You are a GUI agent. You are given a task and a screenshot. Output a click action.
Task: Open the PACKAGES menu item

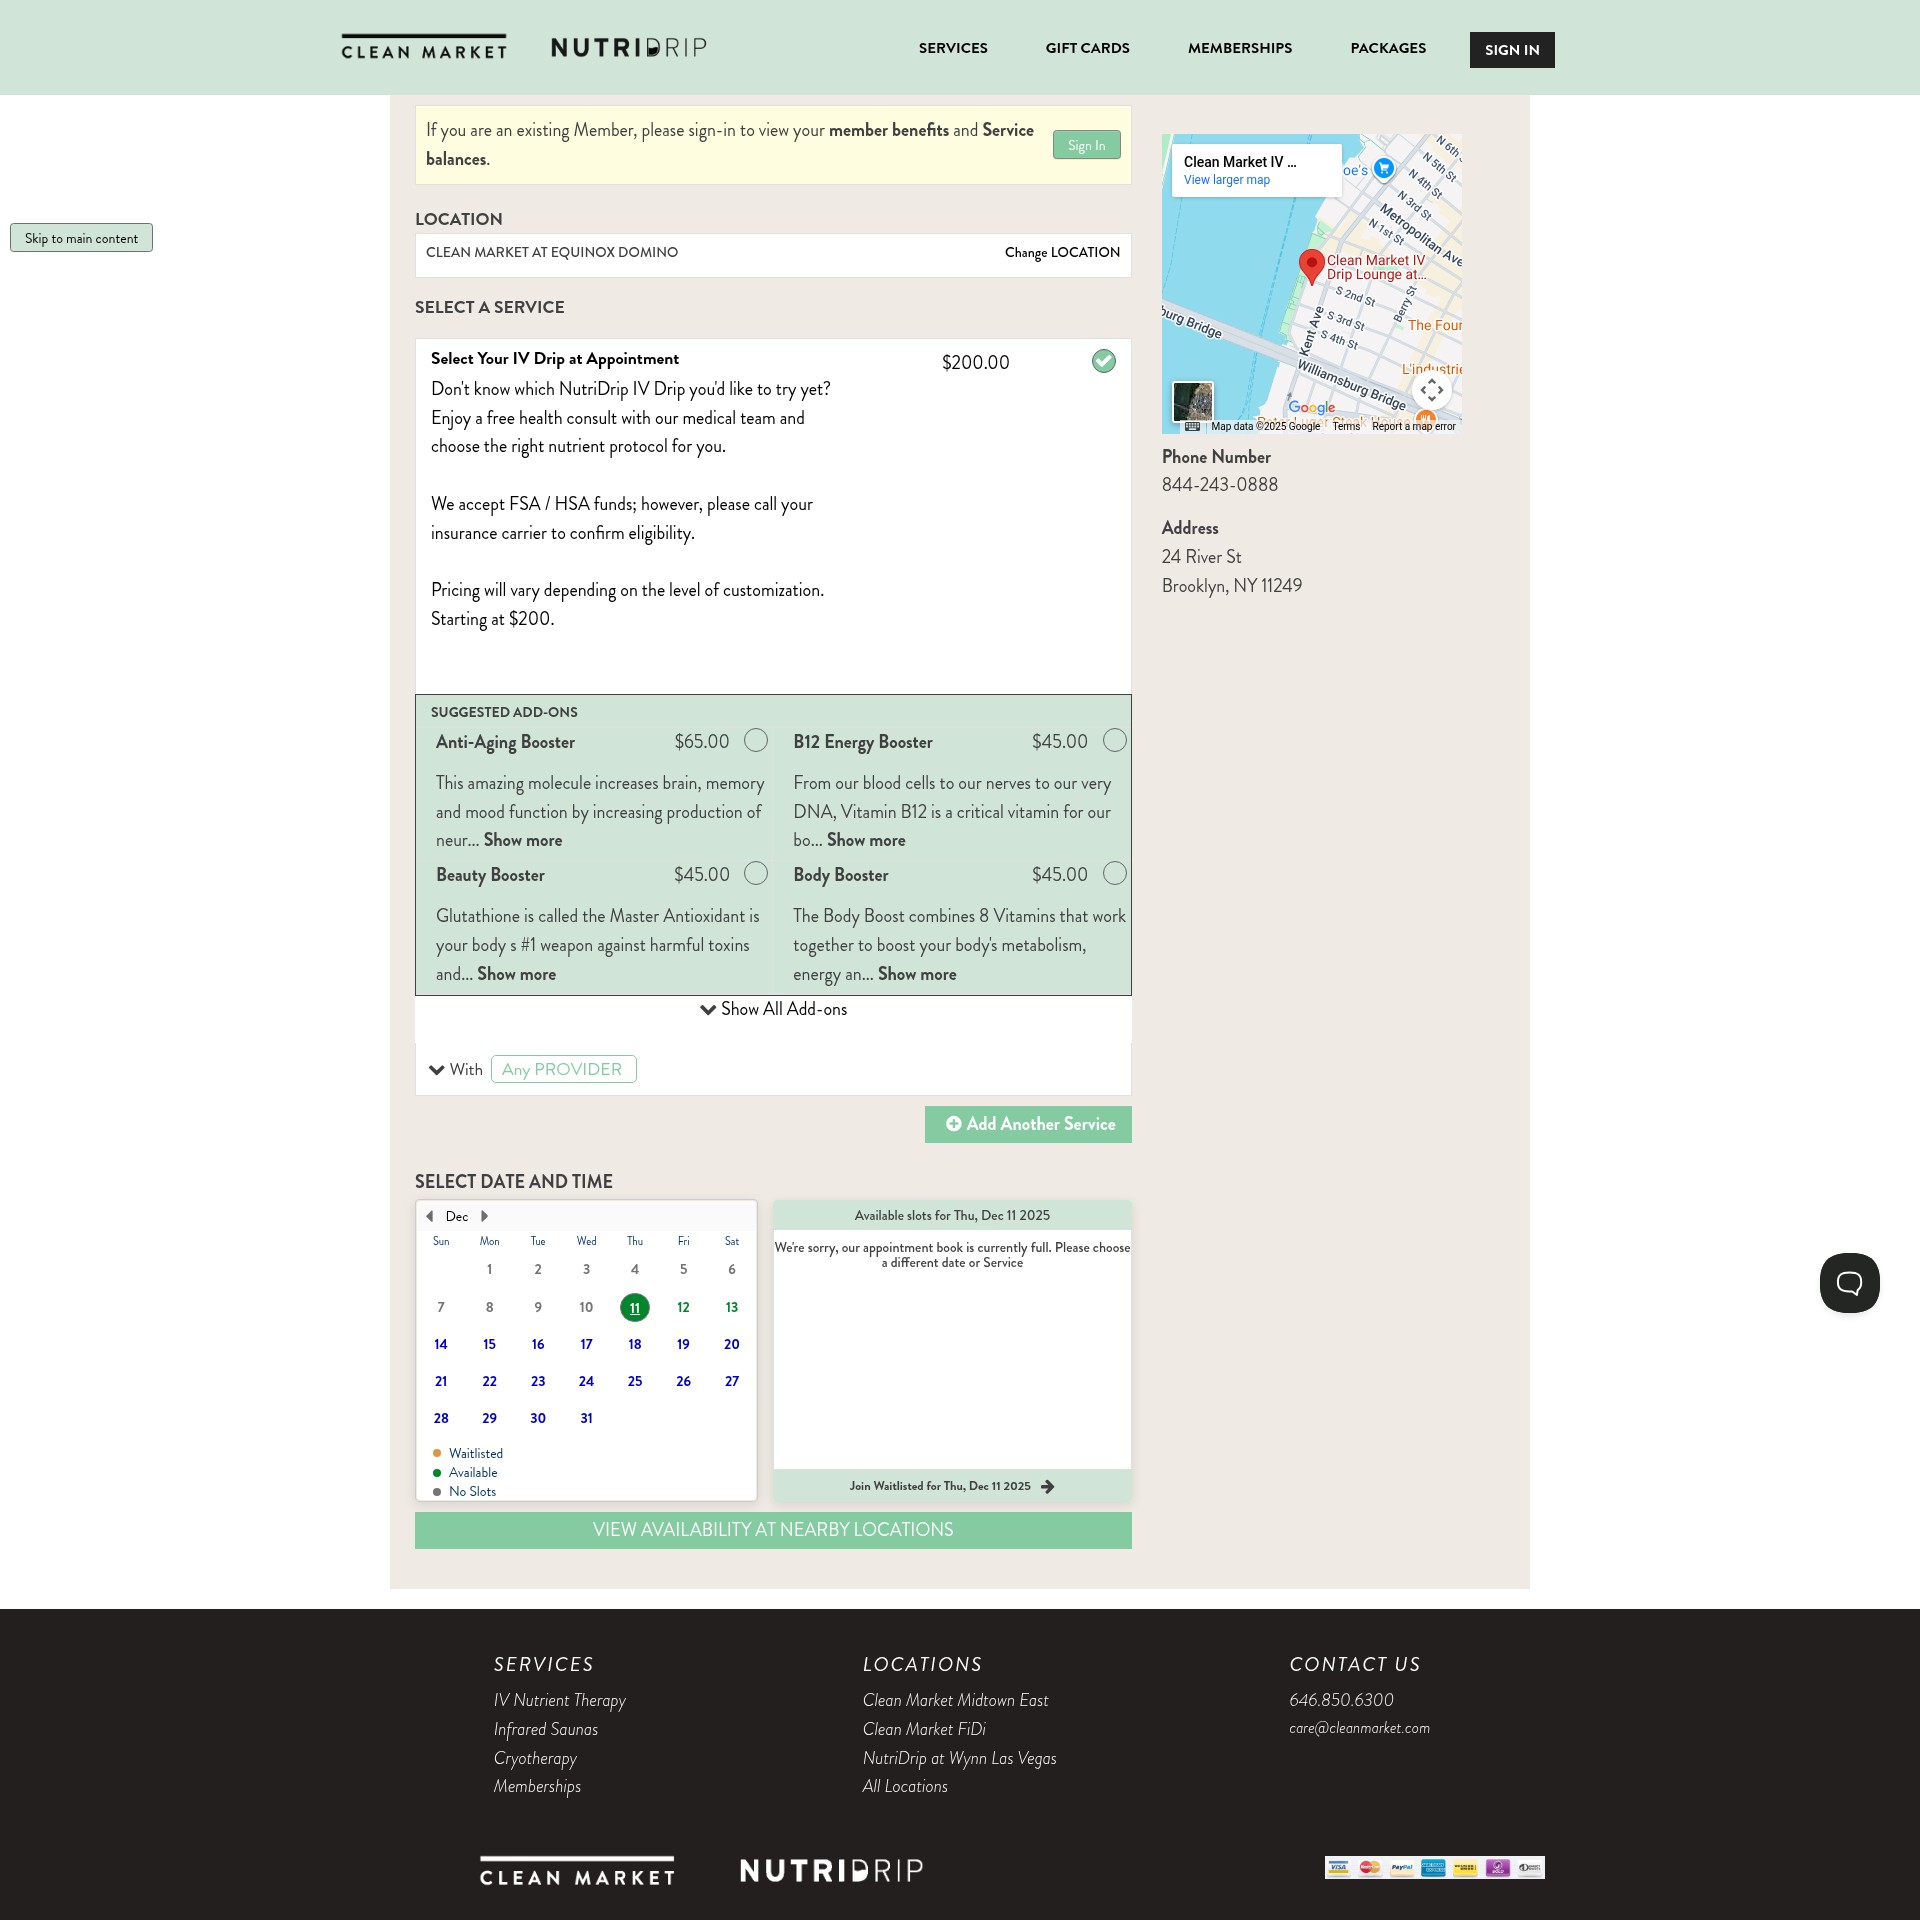(1388, 48)
